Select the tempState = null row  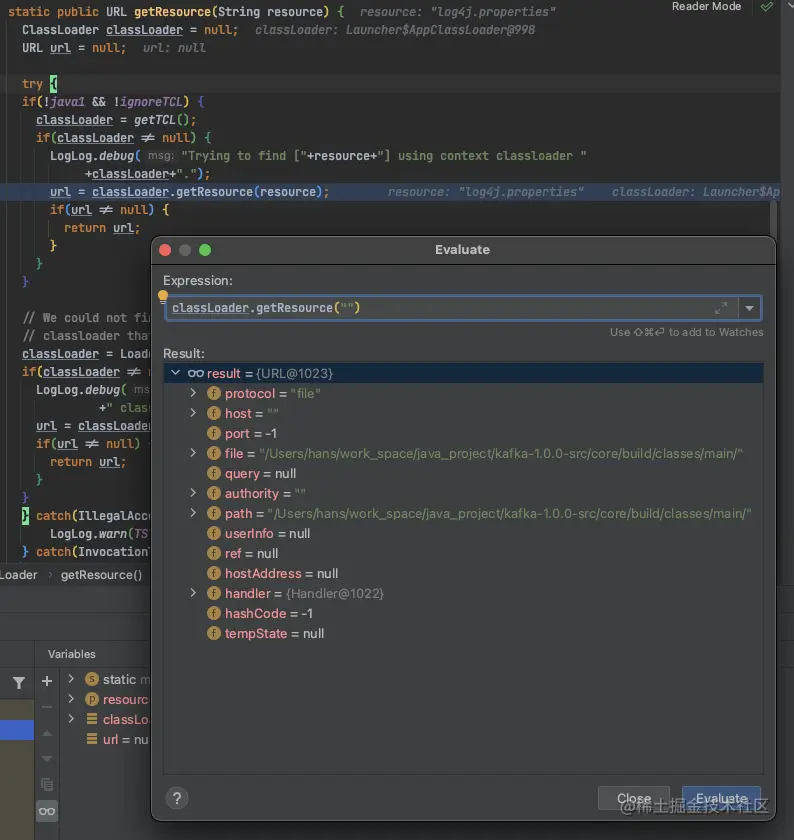point(463,633)
